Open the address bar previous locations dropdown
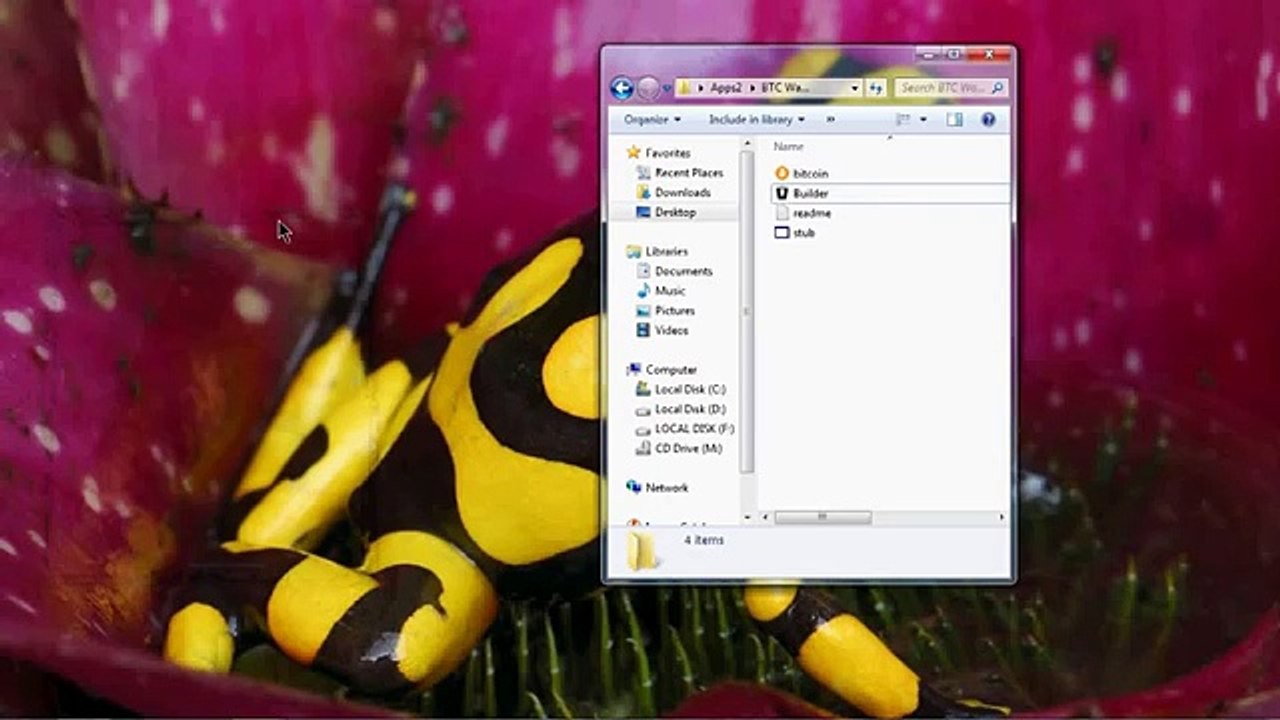Image resolution: width=1280 pixels, height=720 pixels. (855, 88)
